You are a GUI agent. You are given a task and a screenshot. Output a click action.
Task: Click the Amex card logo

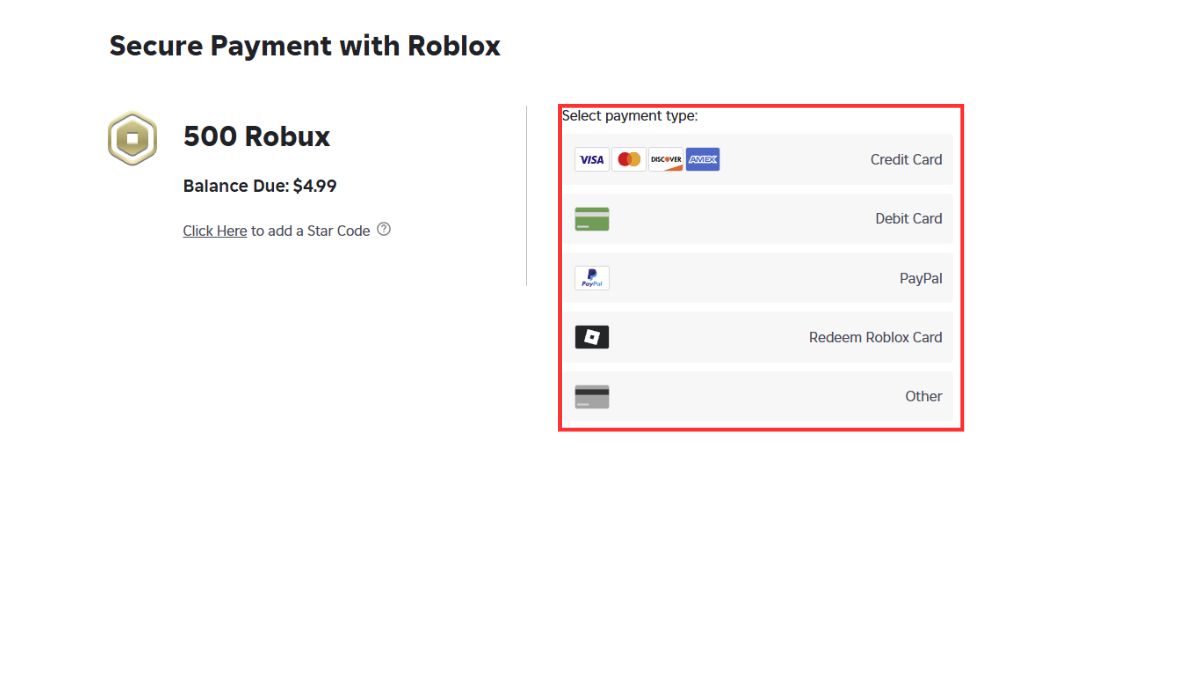[703, 159]
